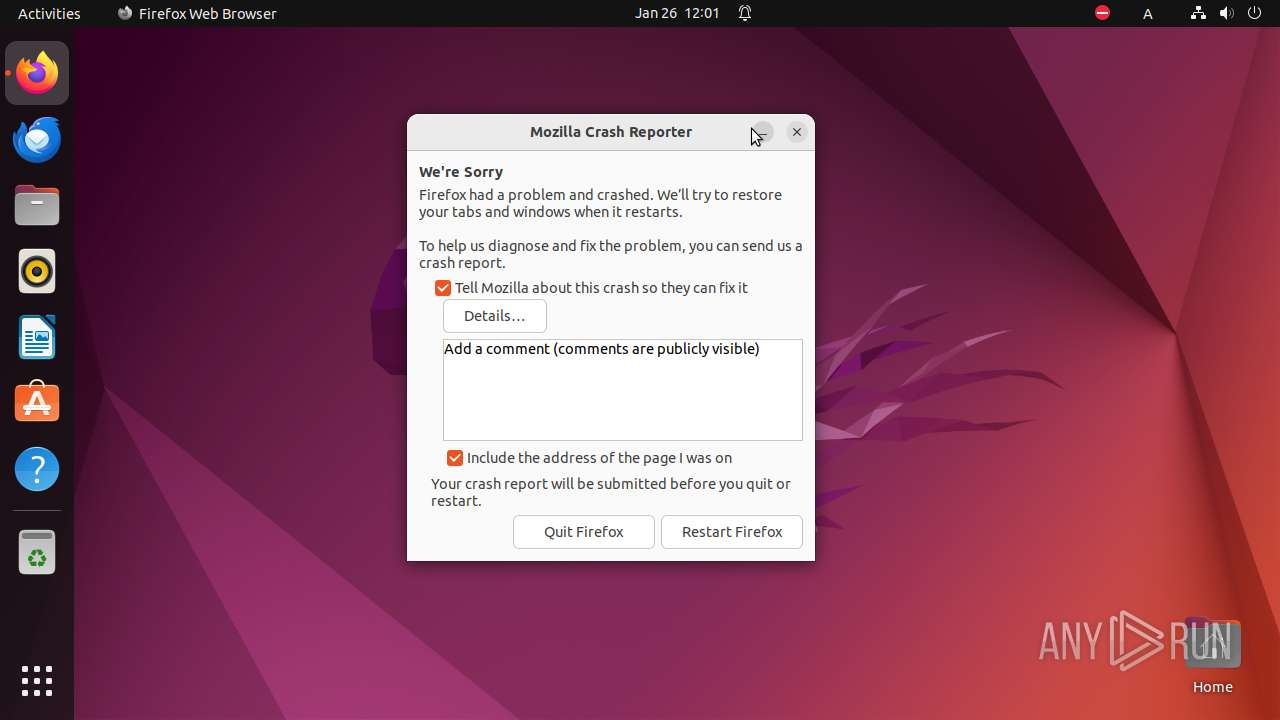Open Firefox from the dock

tap(37, 73)
